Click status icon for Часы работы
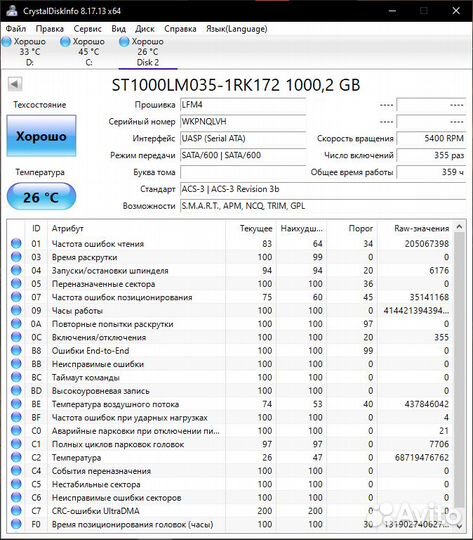This screenshot has height=540, width=473. pos(16,310)
